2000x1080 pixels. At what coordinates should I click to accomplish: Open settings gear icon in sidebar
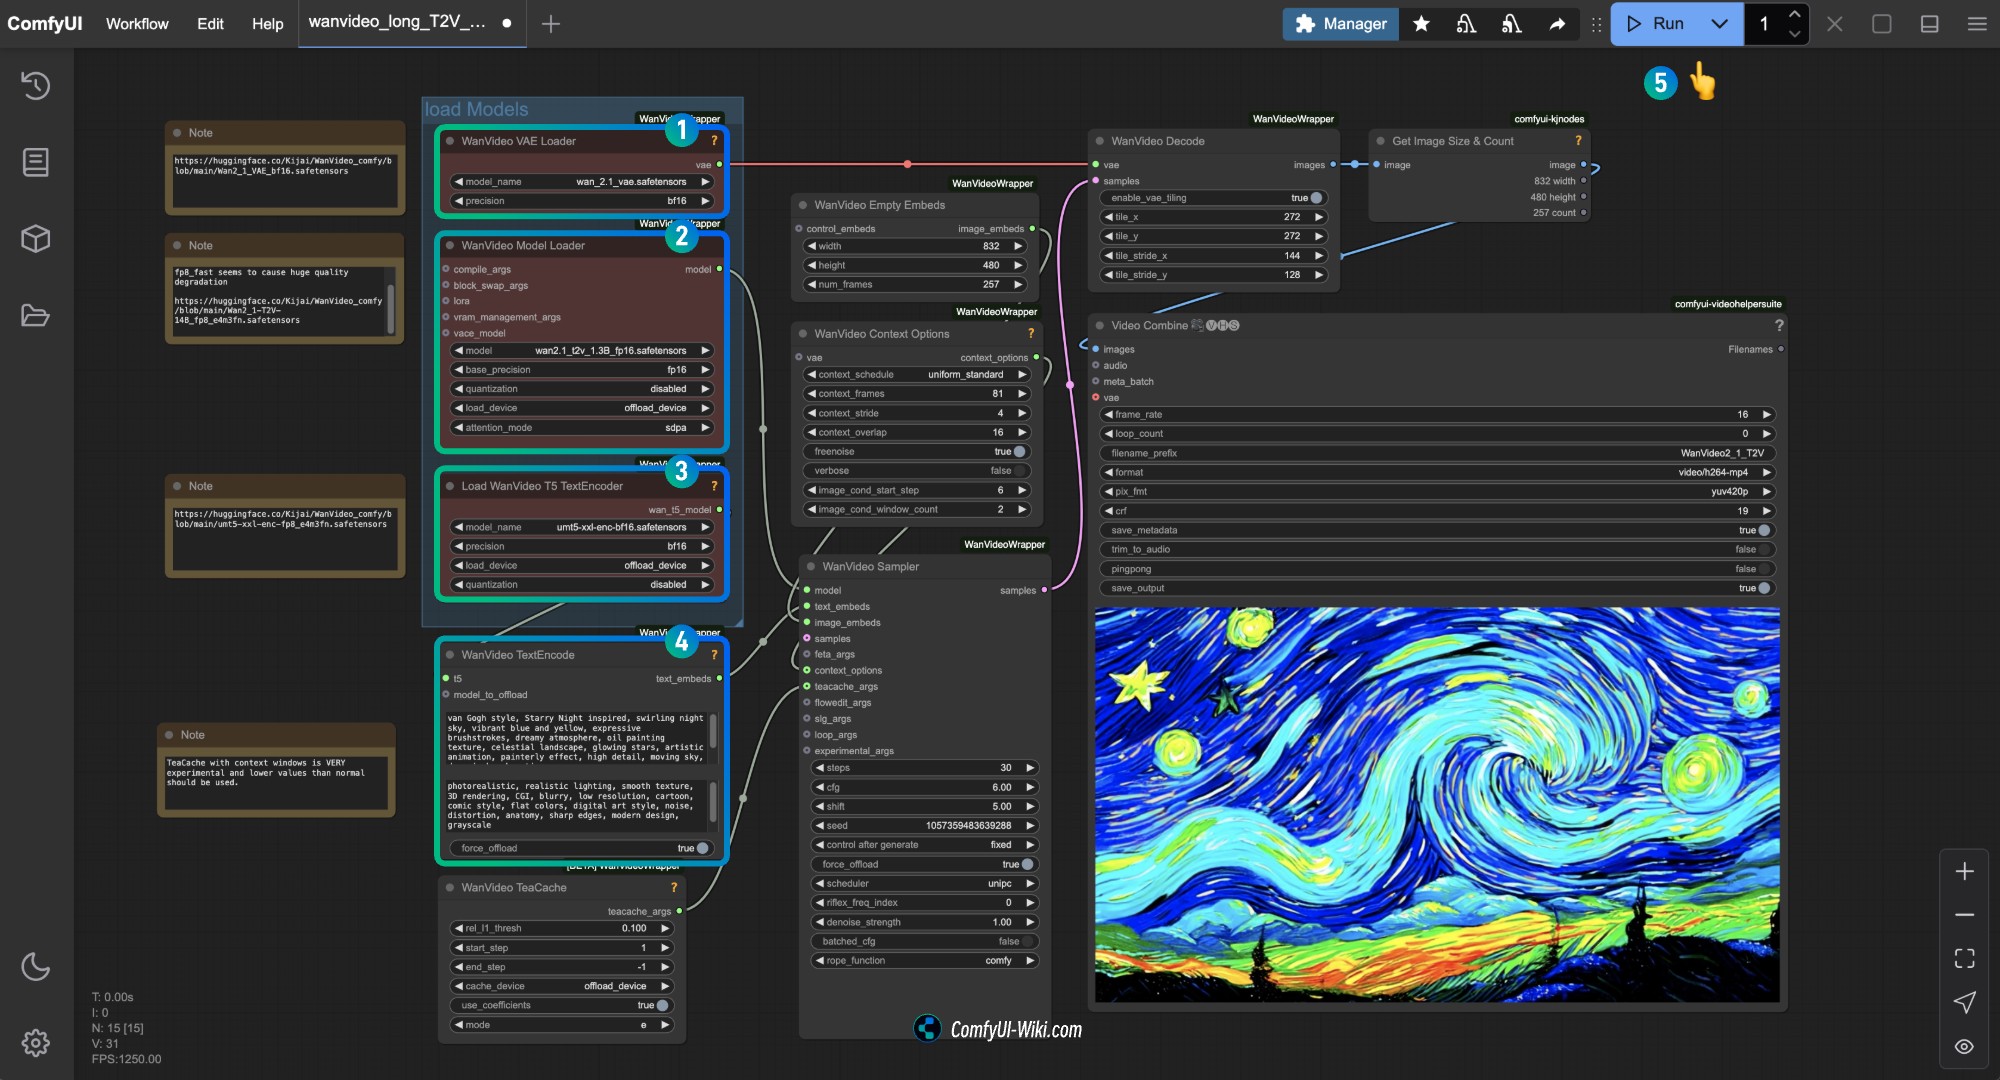coord(36,1043)
